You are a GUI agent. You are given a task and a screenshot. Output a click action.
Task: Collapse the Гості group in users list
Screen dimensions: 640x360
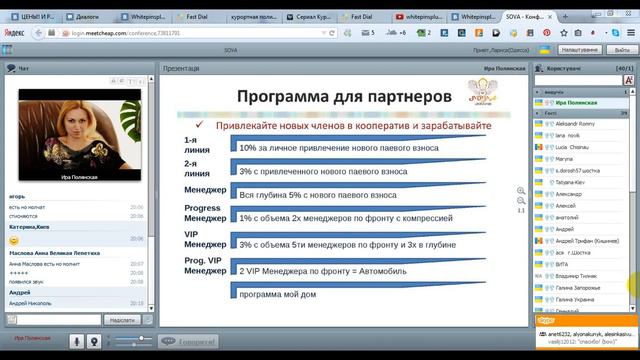click(x=537, y=113)
